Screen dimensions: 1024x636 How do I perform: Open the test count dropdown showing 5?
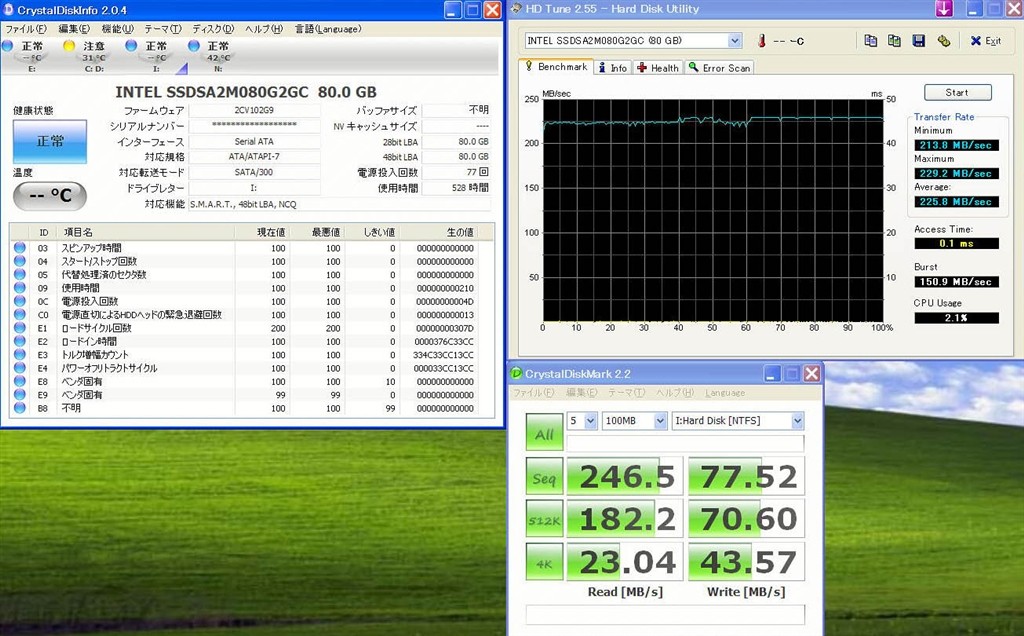click(590, 421)
